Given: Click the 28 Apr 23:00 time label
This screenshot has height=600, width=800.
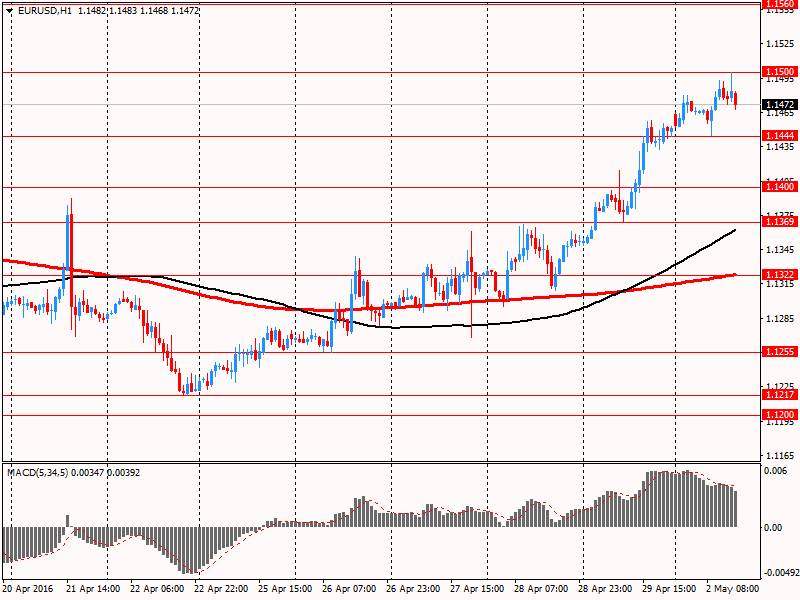Looking at the screenshot, I should [605, 589].
